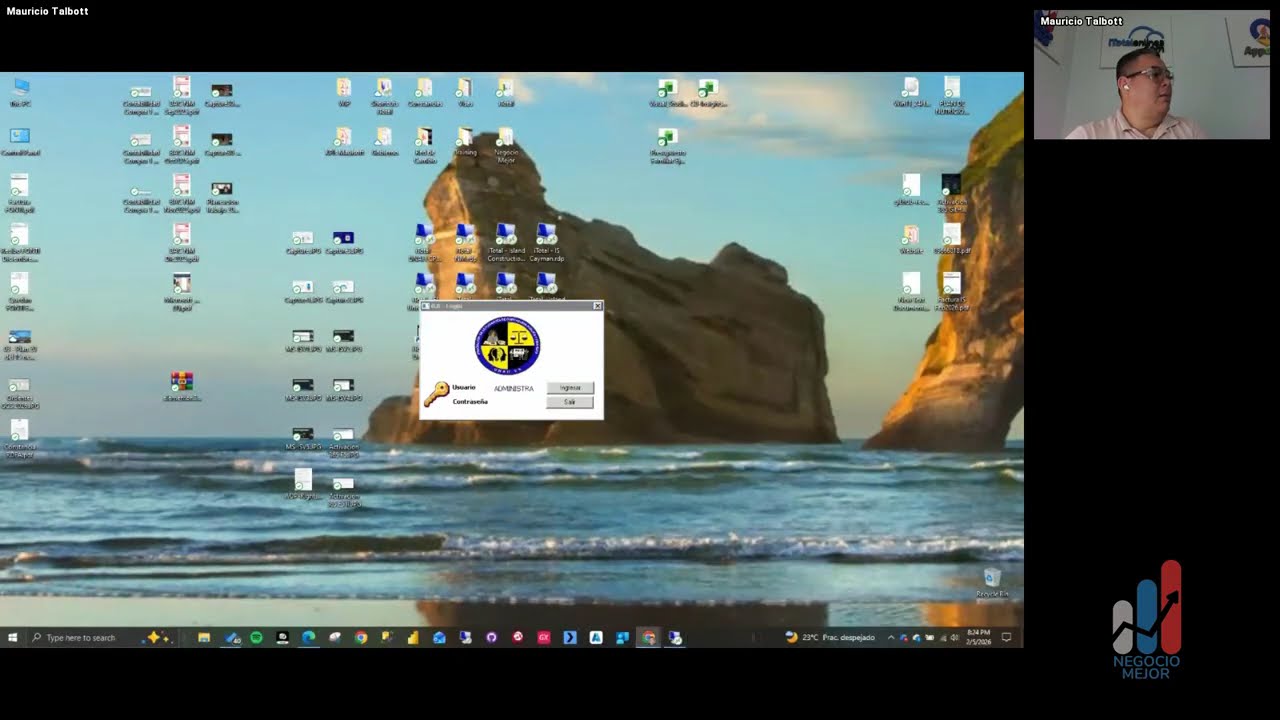Select the Website folder icon
Image resolution: width=1280 pixels, height=720 pixels.
point(910,239)
